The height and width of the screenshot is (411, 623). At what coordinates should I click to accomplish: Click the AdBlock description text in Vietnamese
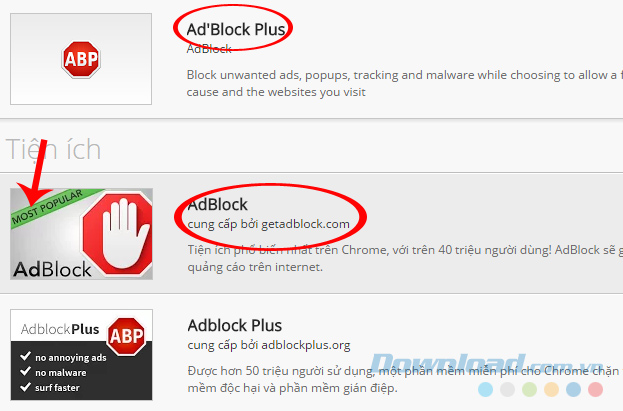(405, 258)
